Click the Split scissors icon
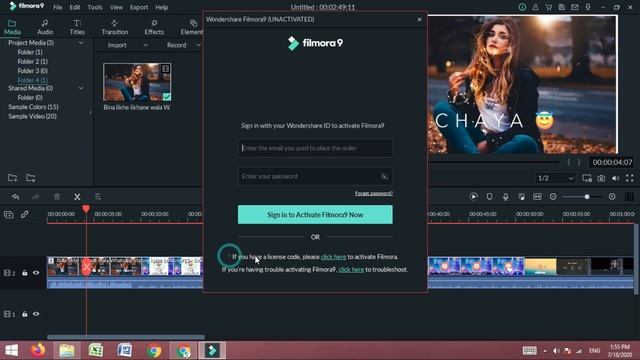 [x=77, y=197]
